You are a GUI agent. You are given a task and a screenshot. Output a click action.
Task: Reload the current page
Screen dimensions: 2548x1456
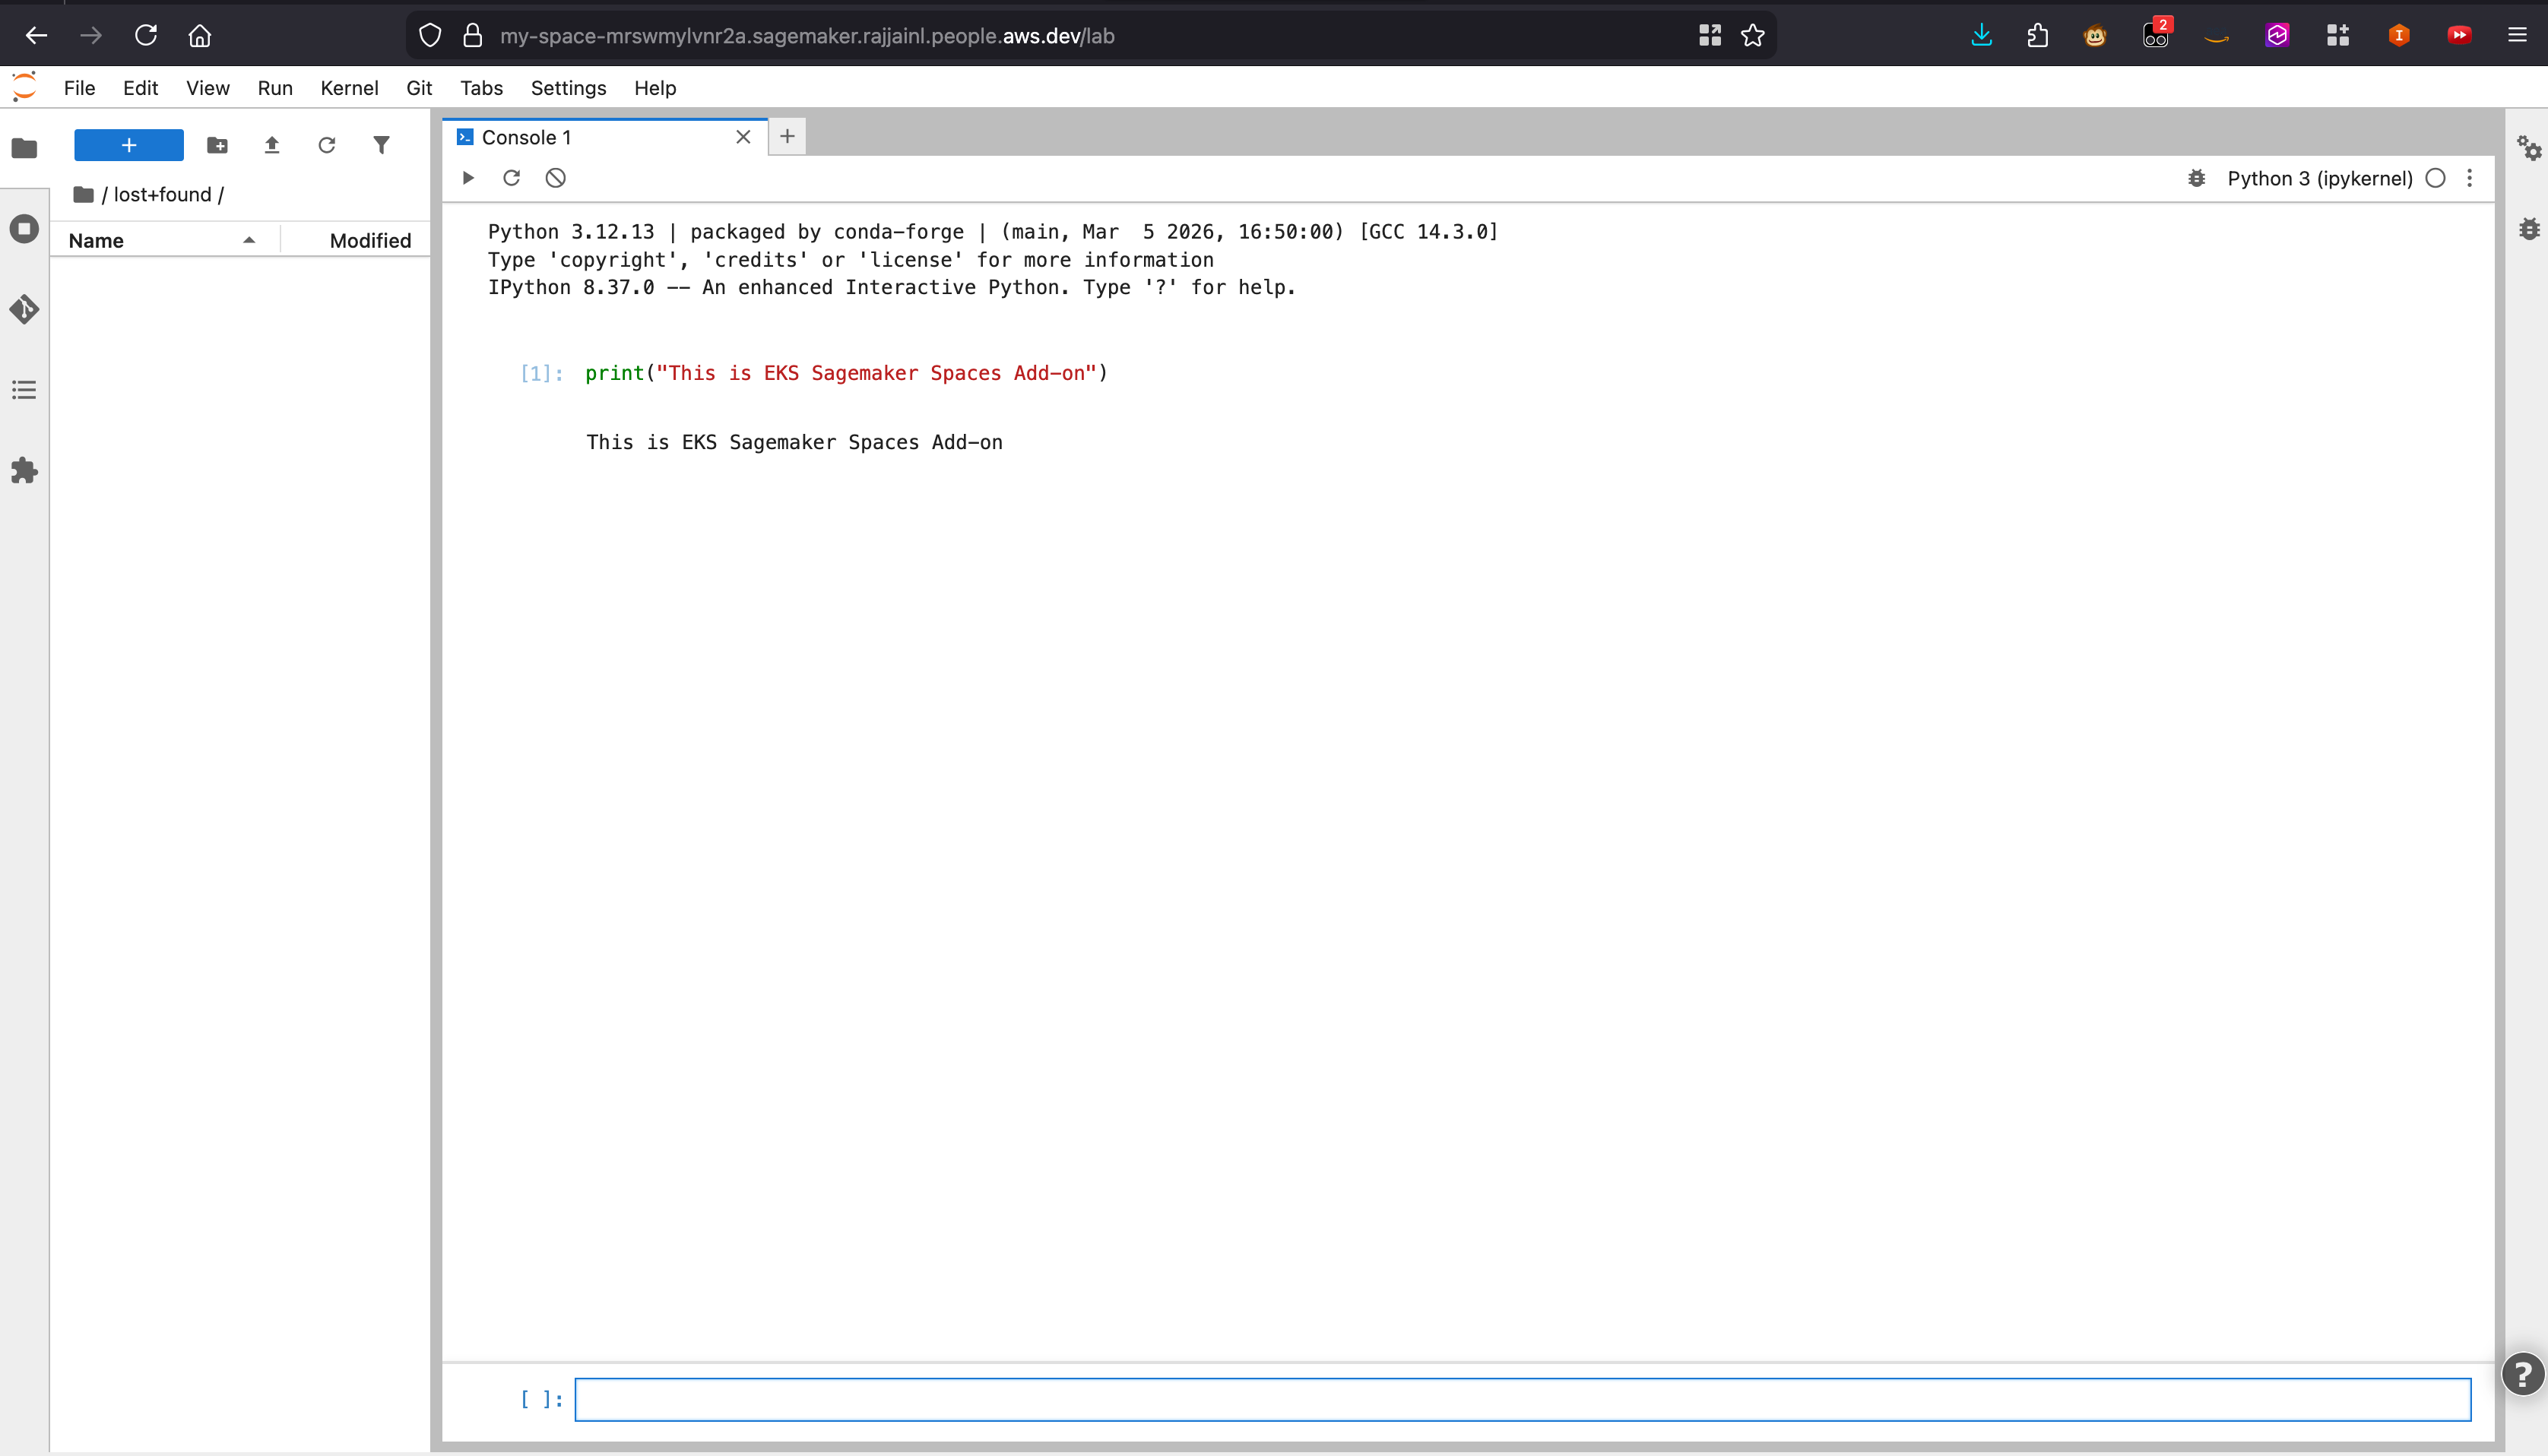click(146, 36)
